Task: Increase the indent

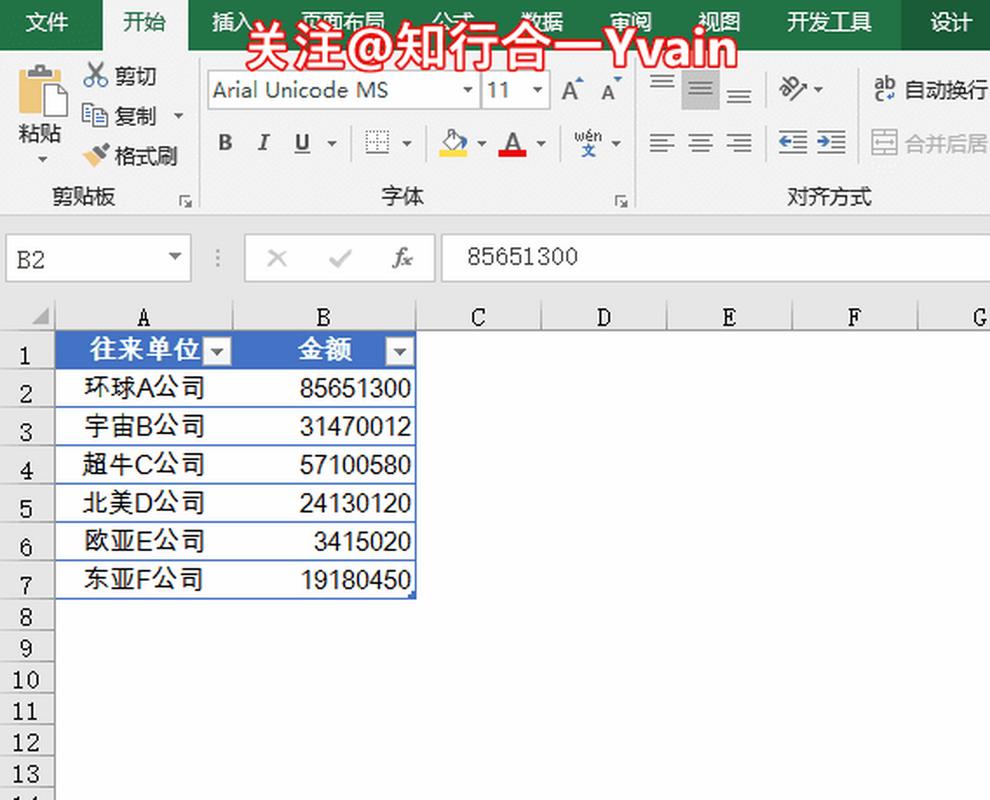Action: [x=831, y=143]
